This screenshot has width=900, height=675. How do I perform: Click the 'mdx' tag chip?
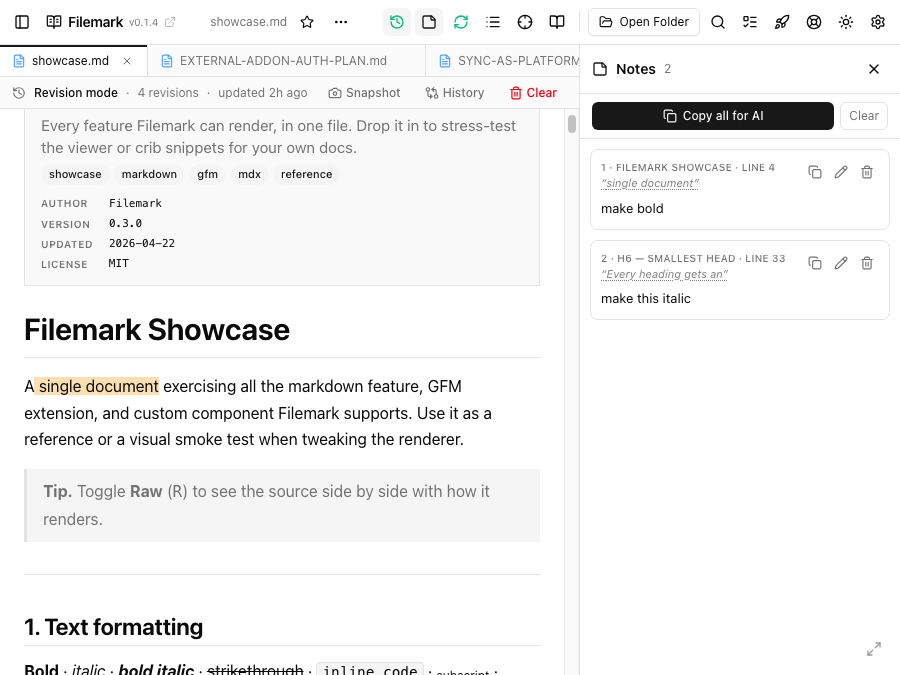(250, 174)
